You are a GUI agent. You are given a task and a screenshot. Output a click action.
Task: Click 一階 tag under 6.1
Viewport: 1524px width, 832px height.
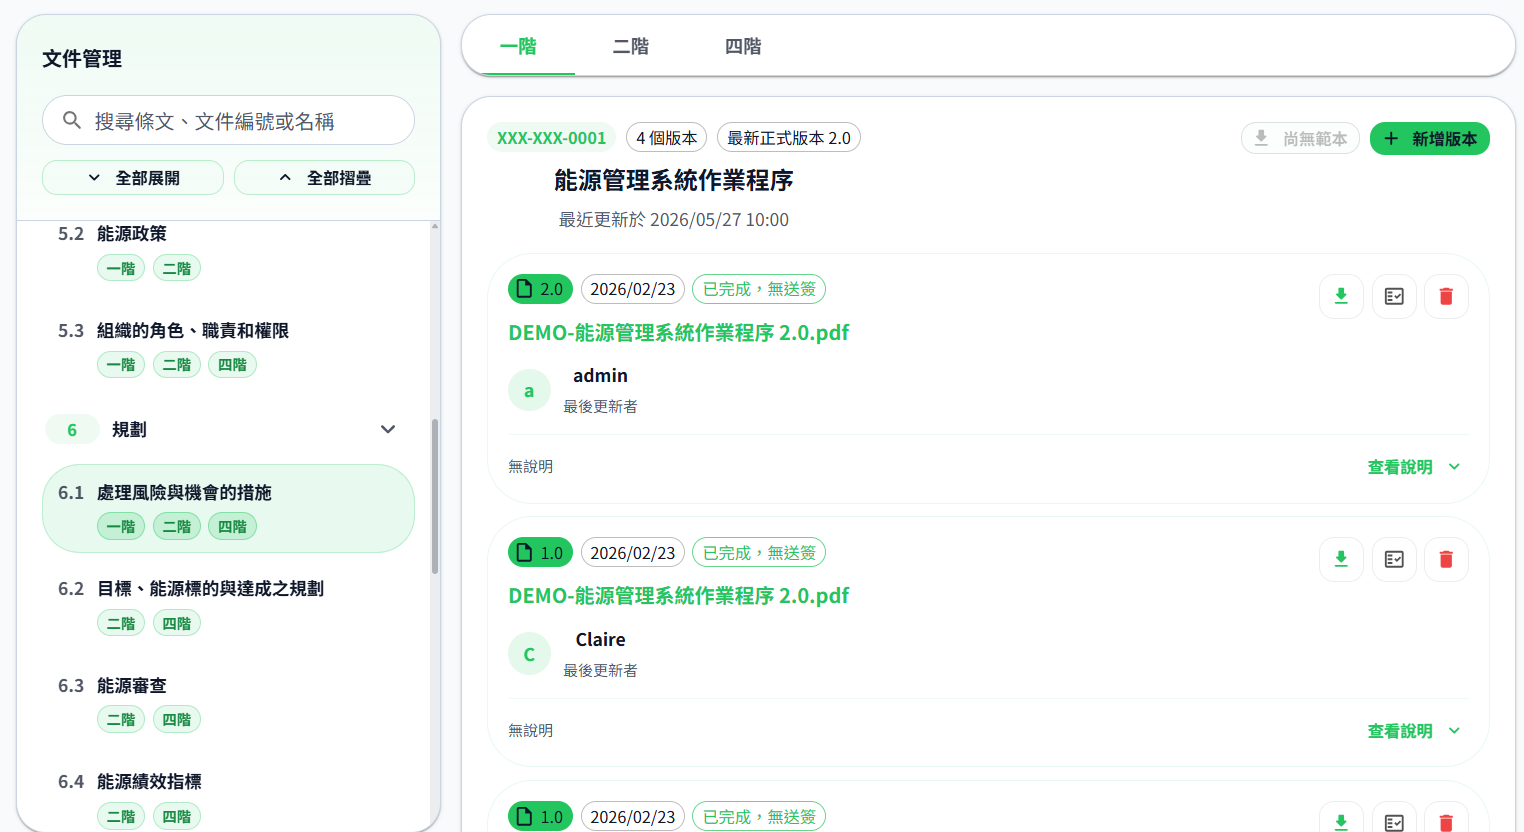121,526
